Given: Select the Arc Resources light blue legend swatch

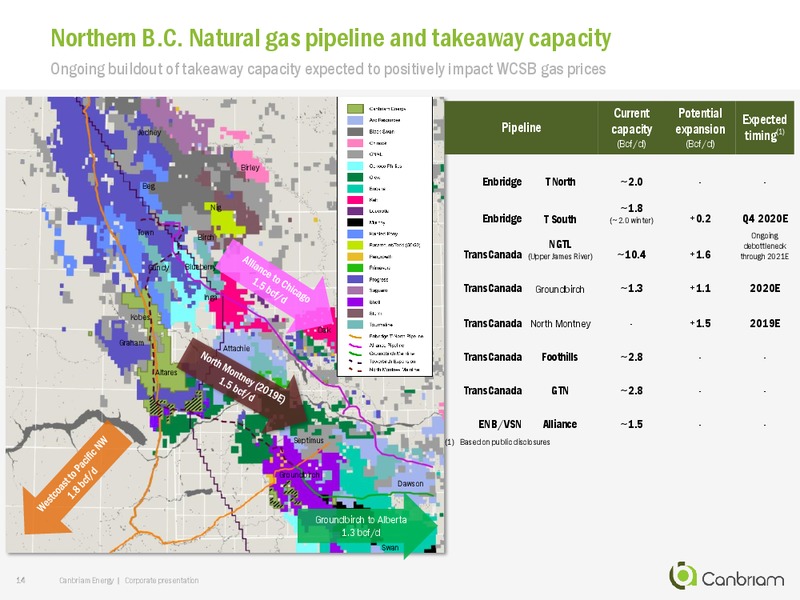Looking at the screenshot, I should [x=355, y=120].
